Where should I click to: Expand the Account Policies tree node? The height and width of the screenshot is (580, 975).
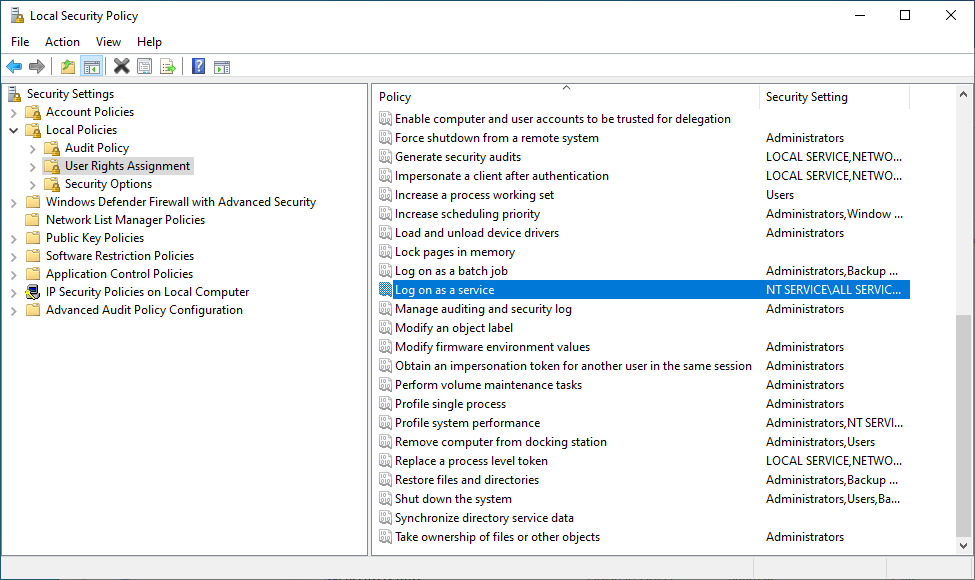[x=14, y=112]
